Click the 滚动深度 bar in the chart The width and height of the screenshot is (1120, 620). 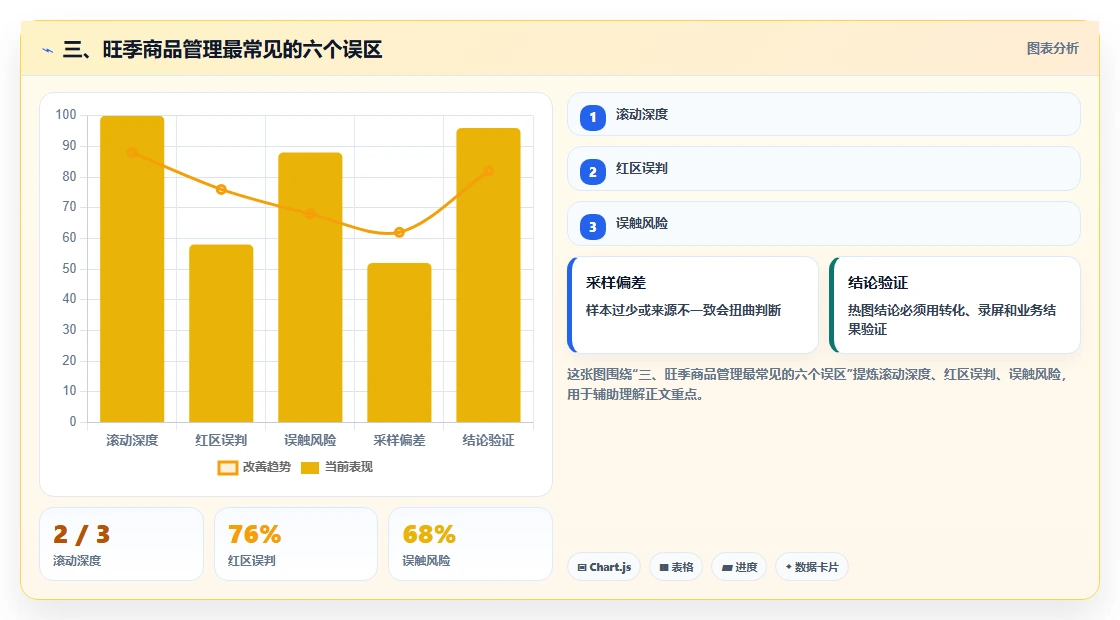pos(132,269)
